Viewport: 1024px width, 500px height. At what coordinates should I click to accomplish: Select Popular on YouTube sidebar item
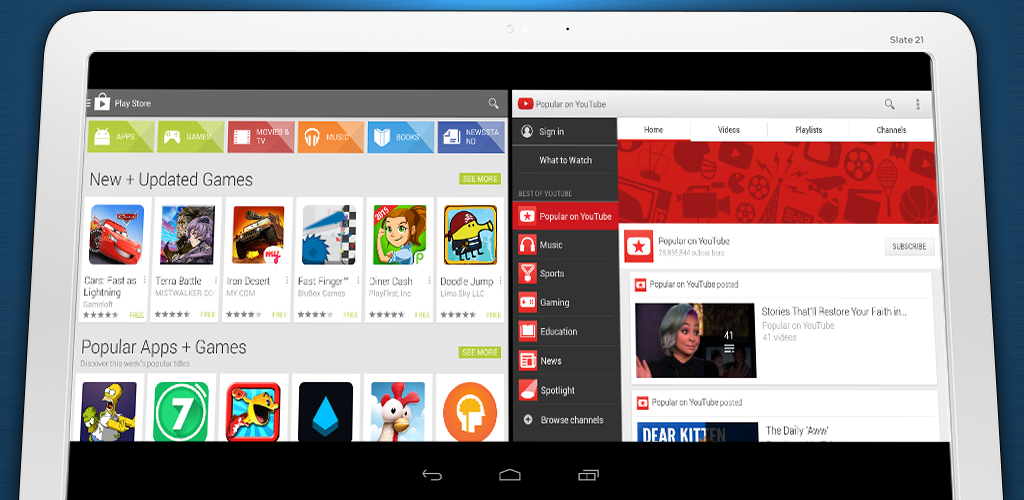point(566,216)
